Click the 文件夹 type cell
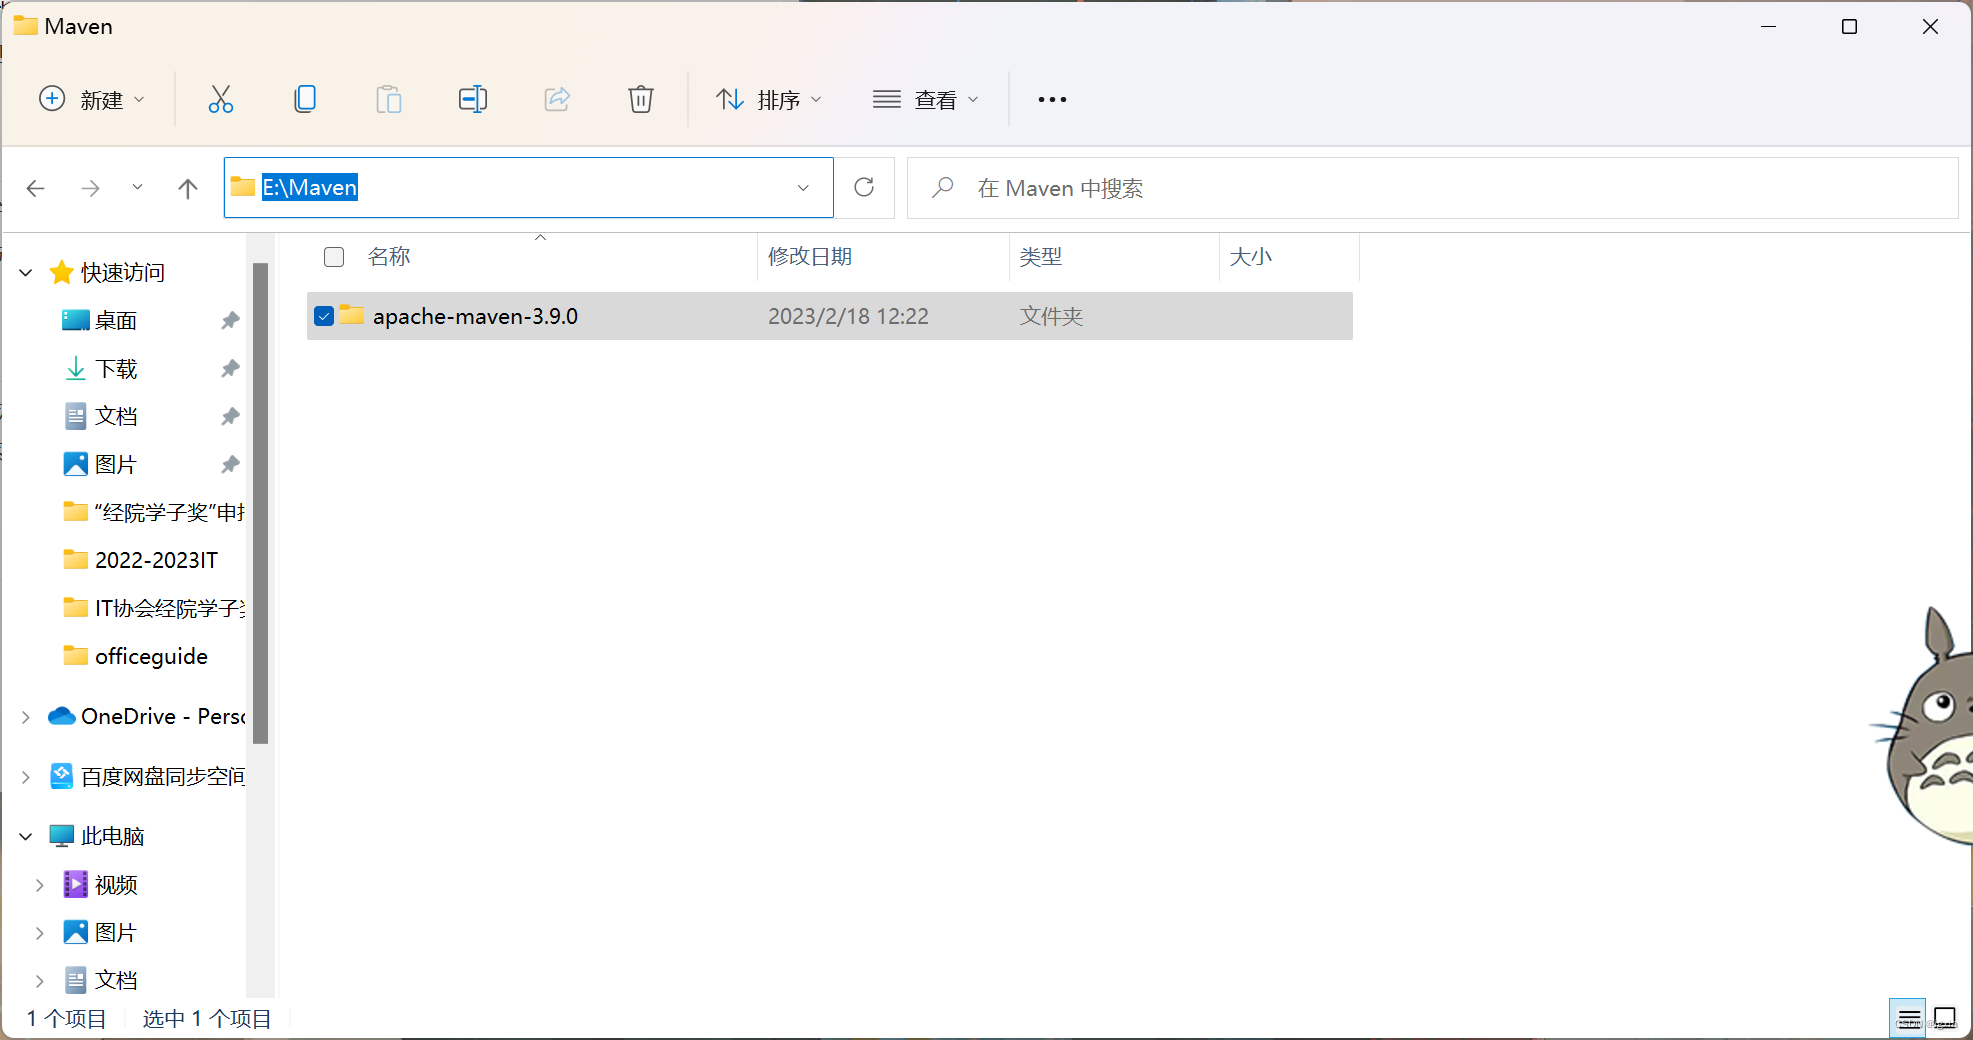Image resolution: width=1973 pixels, height=1040 pixels. (x=1051, y=316)
